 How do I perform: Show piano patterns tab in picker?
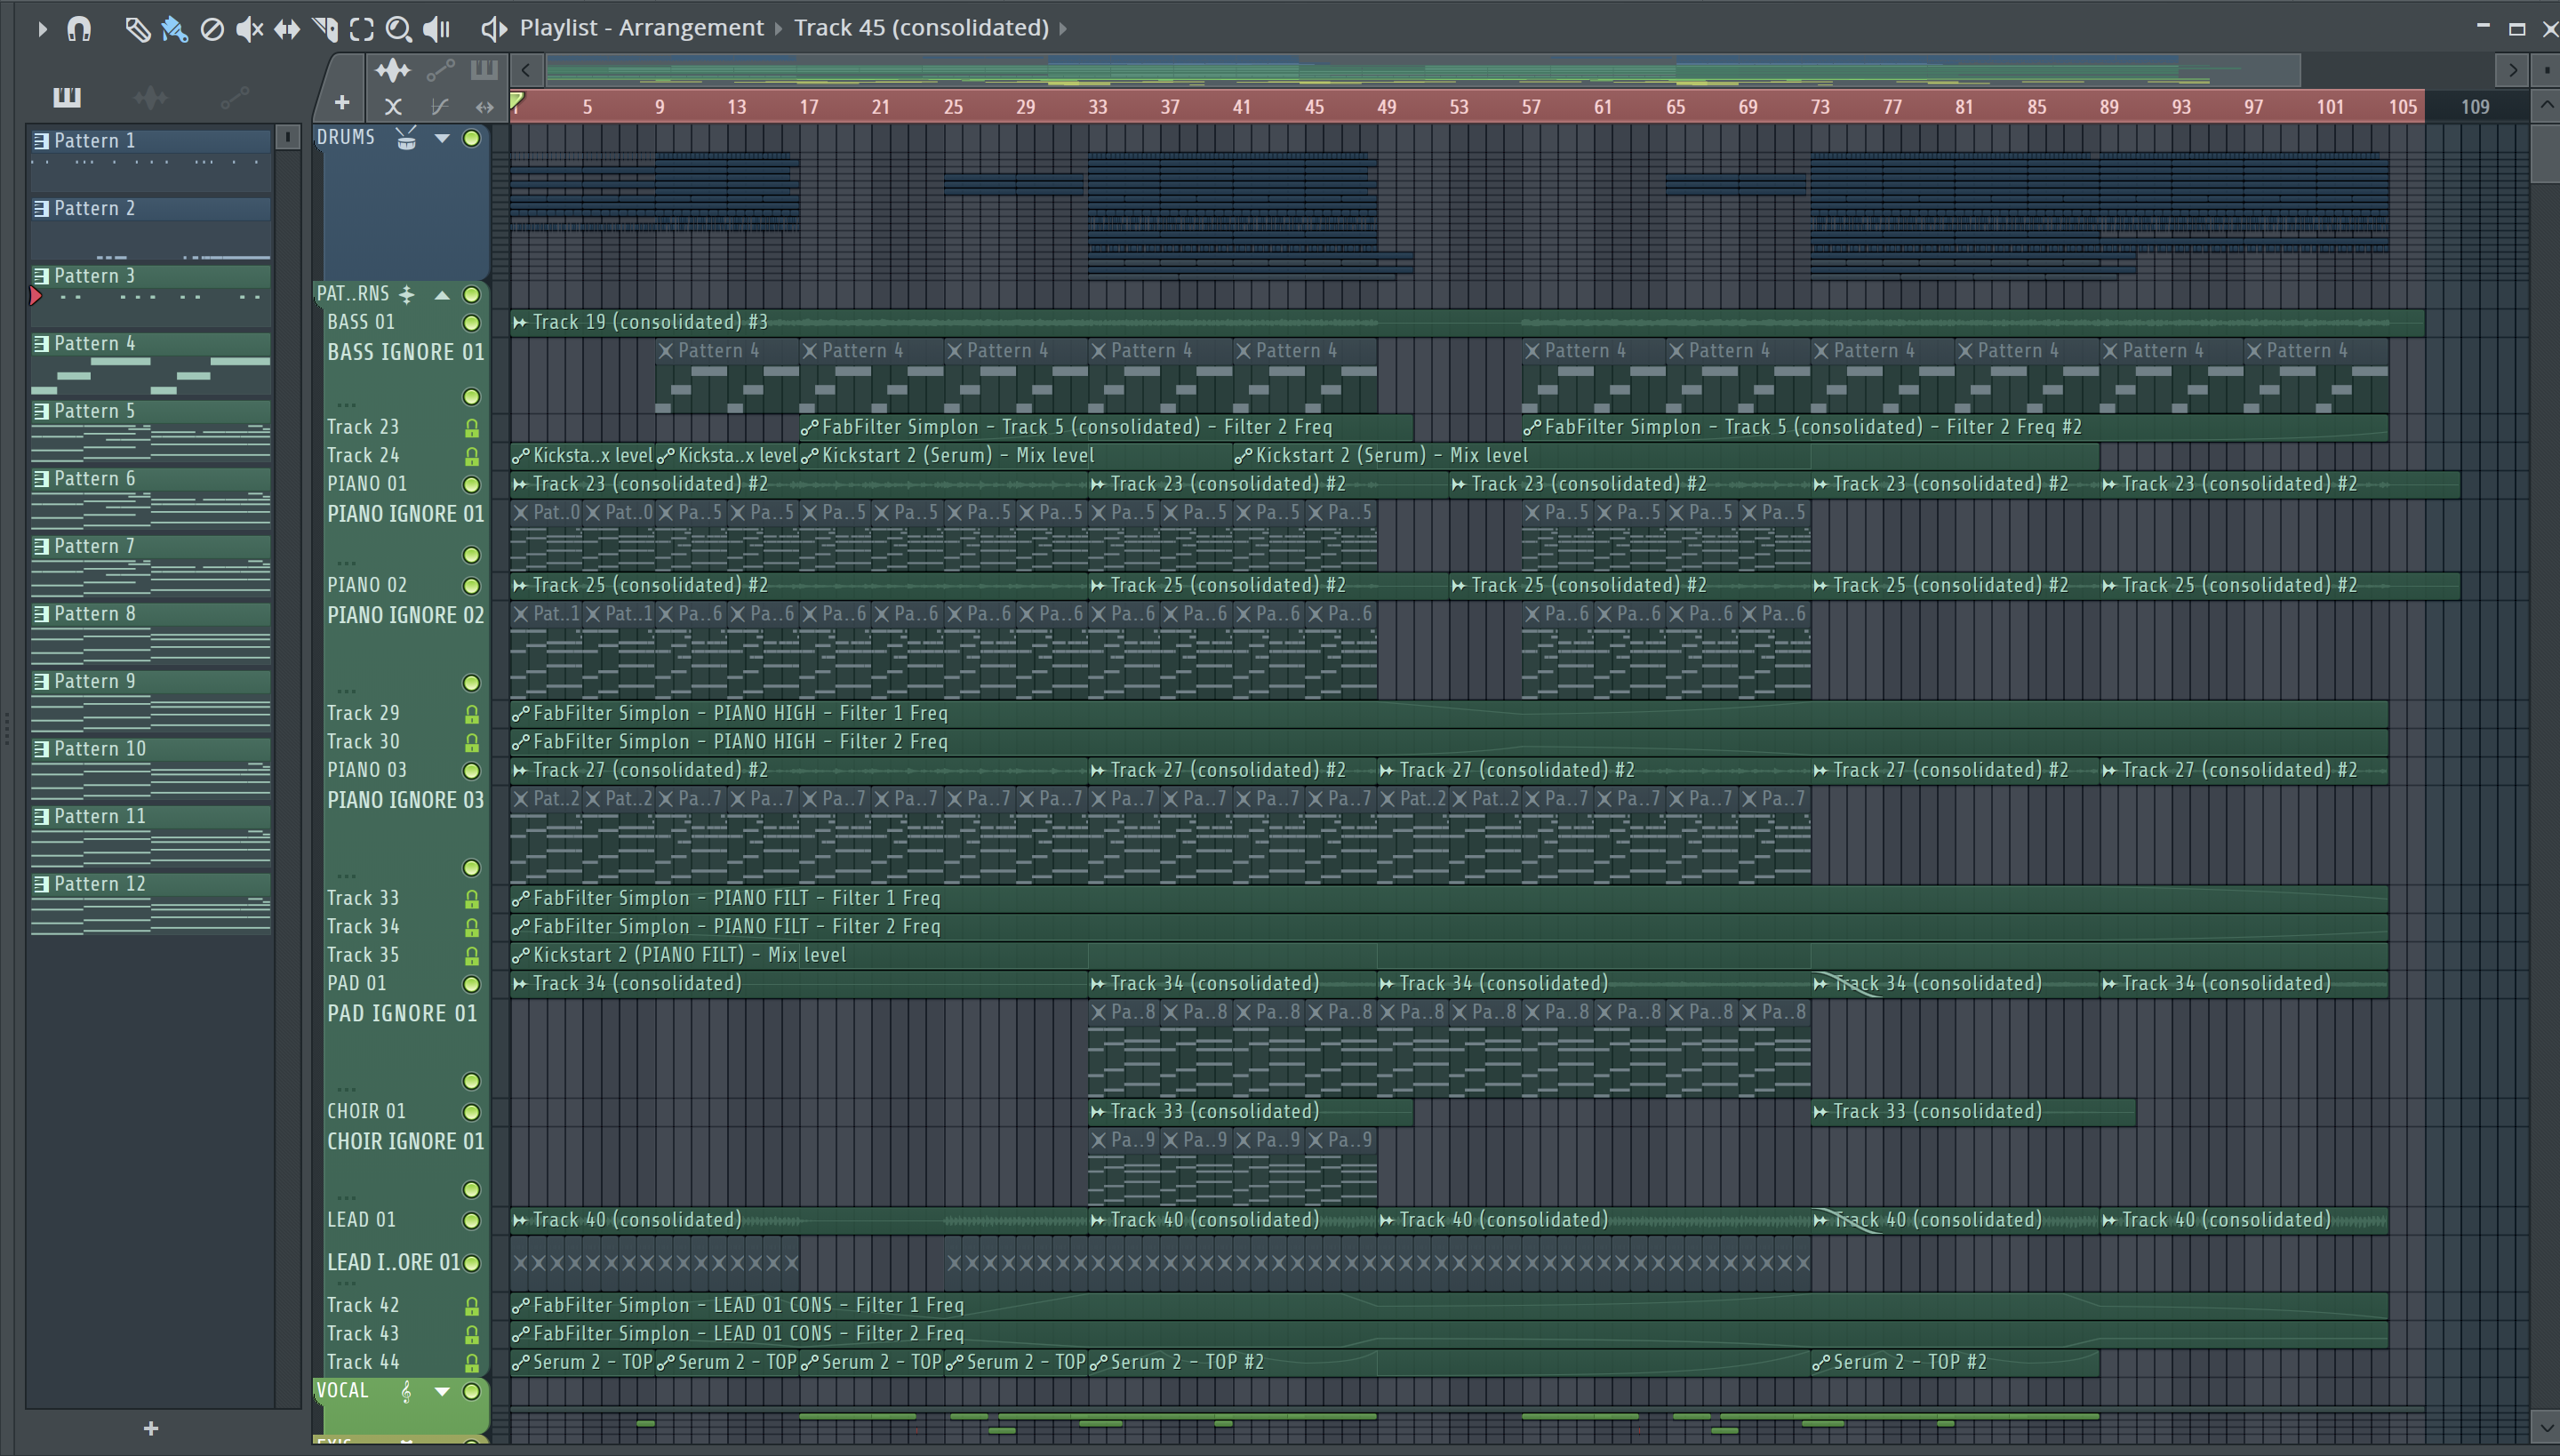67,97
